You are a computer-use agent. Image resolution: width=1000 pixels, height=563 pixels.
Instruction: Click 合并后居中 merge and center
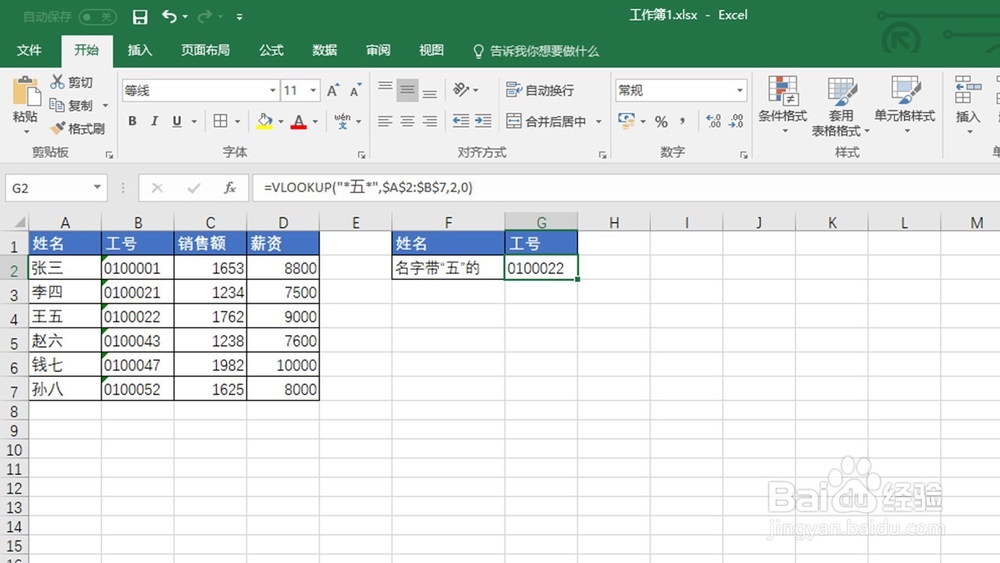pyautogui.click(x=547, y=121)
